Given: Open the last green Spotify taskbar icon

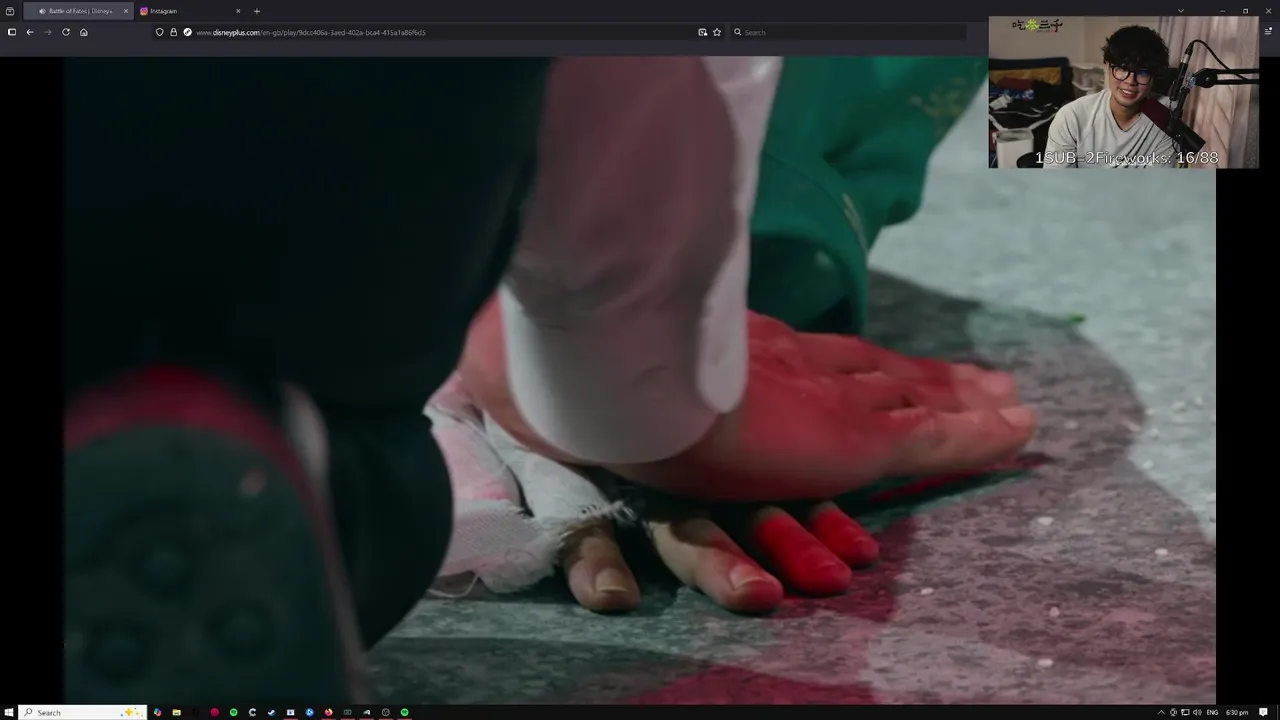Looking at the screenshot, I should (x=404, y=712).
